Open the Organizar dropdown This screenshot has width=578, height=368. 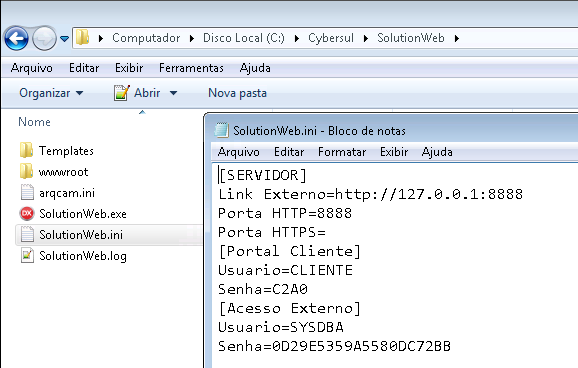(x=51, y=93)
